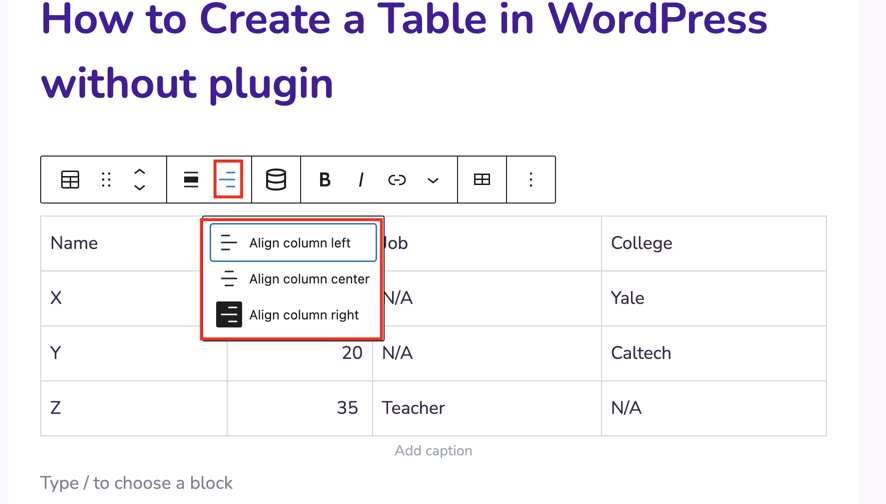Click the Y name cell
886x504 pixels.
coord(133,353)
